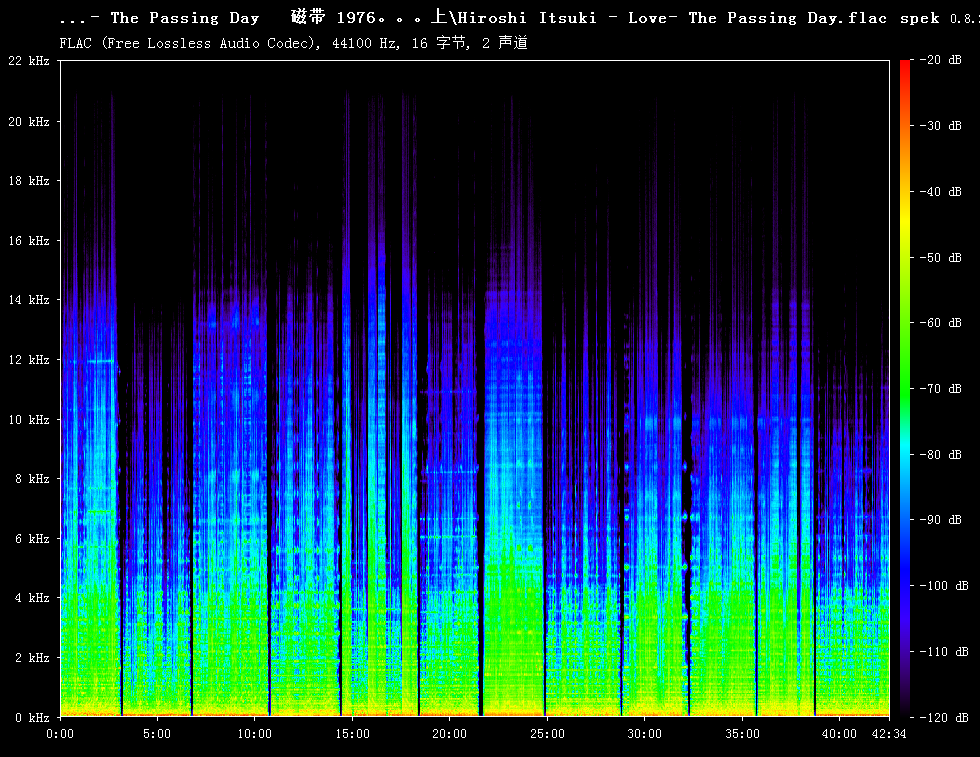This screenshot has height=757, width=980.
Task: Click the 35:00 time axis label
Action: (x=742, y=734)
